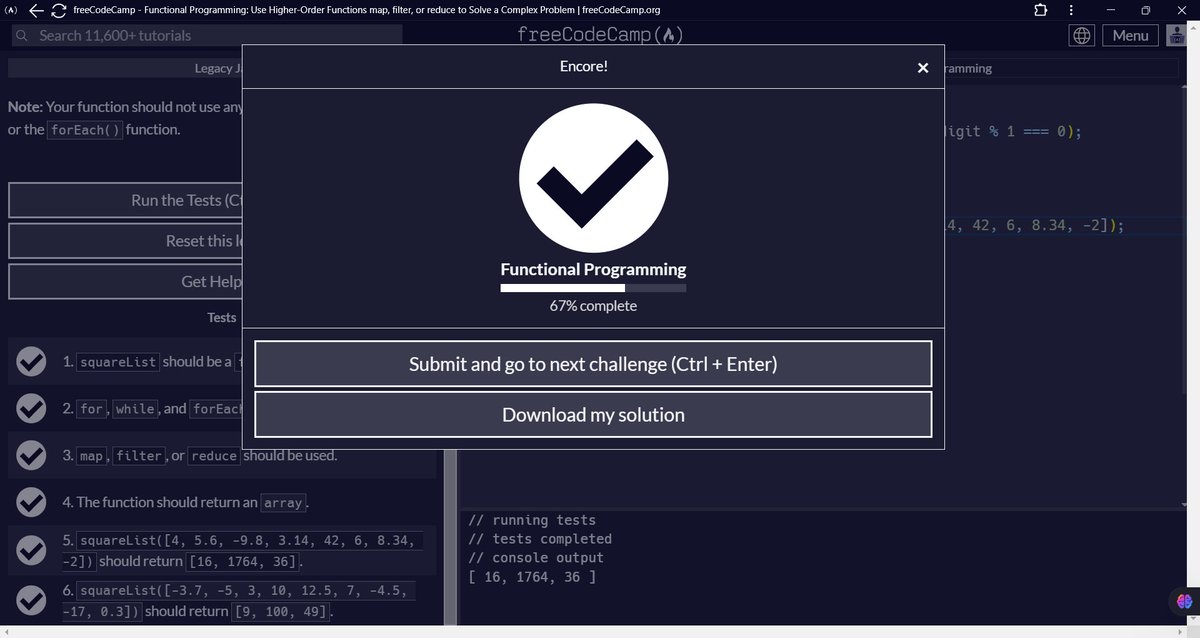
Task: Click Download my solution
Action: [593, 414]
